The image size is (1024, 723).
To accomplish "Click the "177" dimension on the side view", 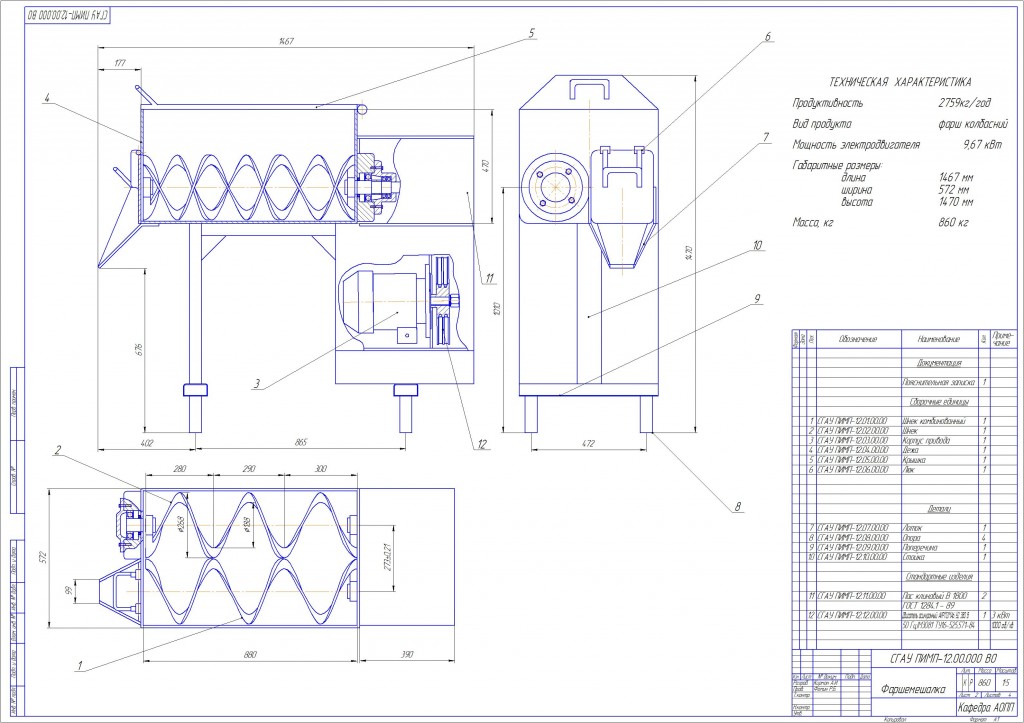I will pos(120,63).
